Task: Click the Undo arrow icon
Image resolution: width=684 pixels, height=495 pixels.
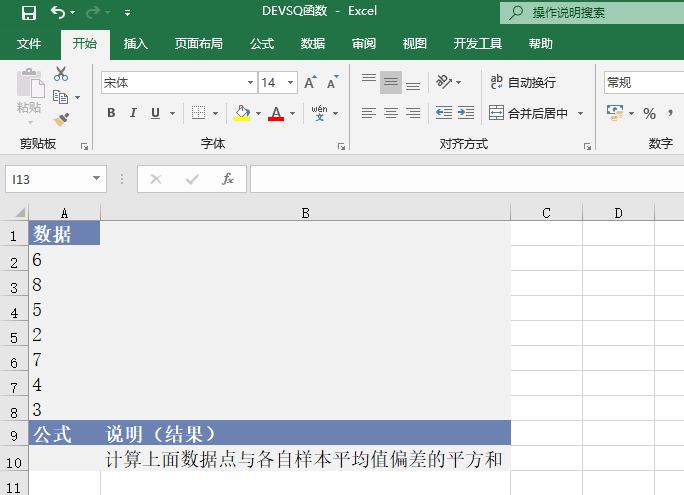Action: 58,13
